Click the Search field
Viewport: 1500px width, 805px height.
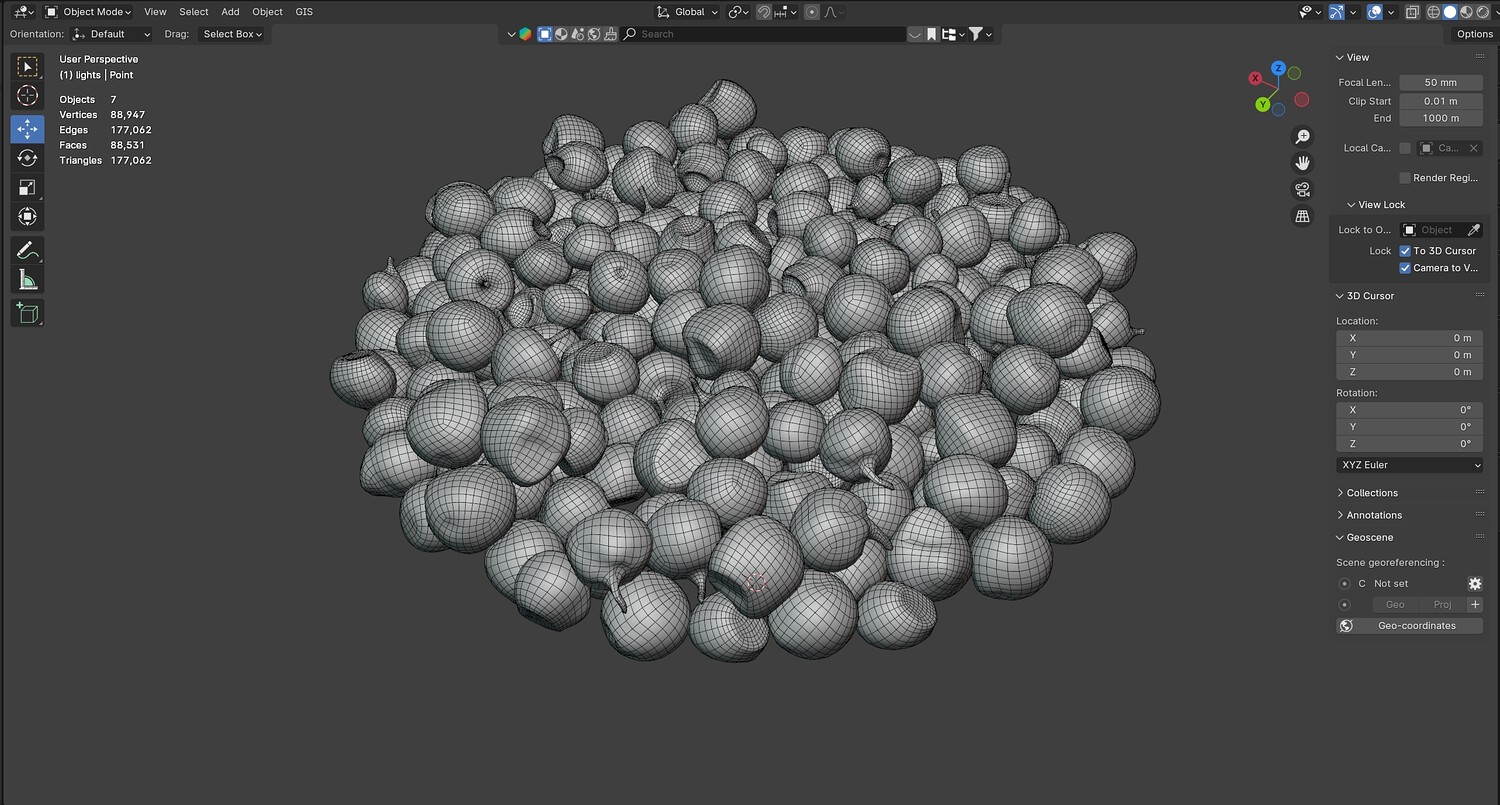coord(762,34)
